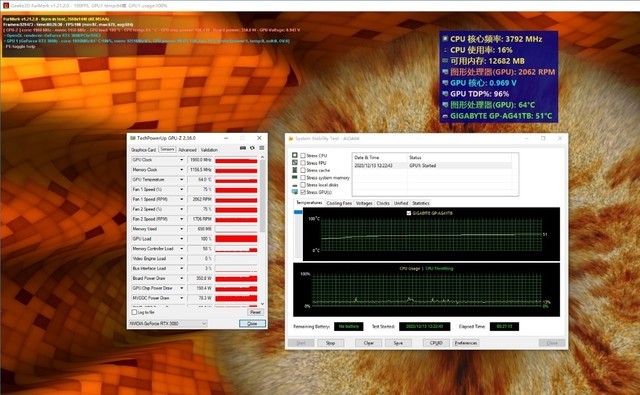Viewport: 640px width, 395px height.
Task: Click the Stress cache icon
Action: click(295, 170)
